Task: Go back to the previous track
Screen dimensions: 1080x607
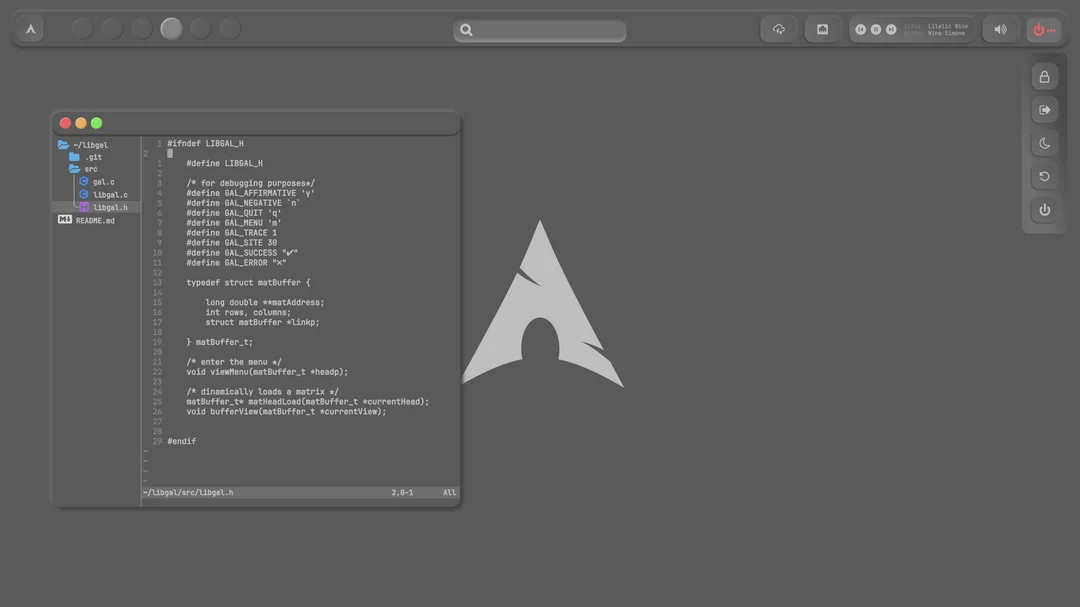Action: [859, 29]
